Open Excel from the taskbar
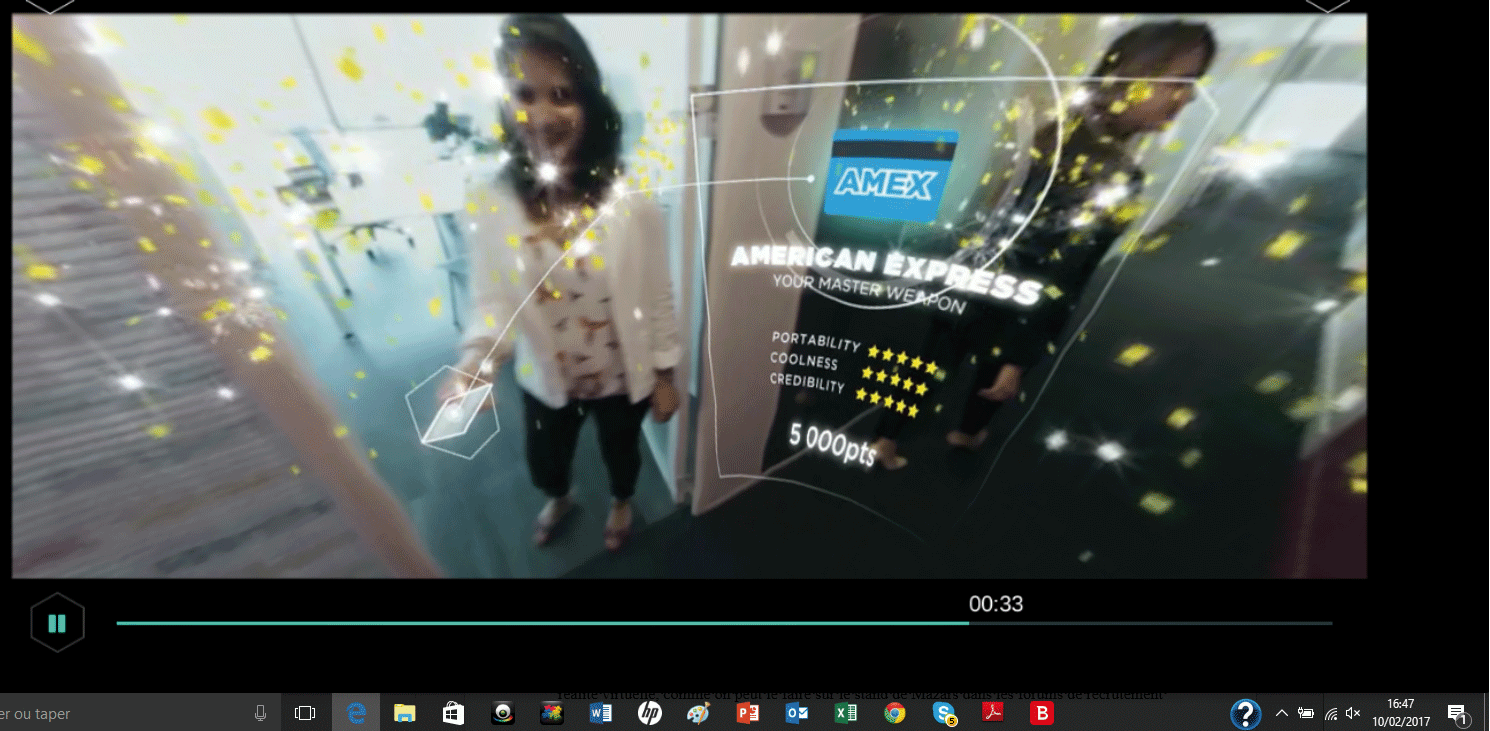 846,713
